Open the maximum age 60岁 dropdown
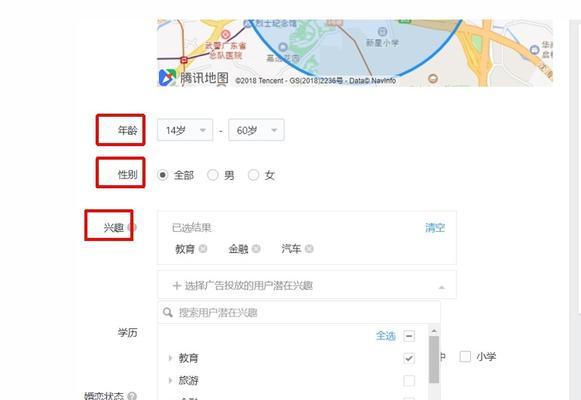The image size is (581, 400). click(256, 130)
